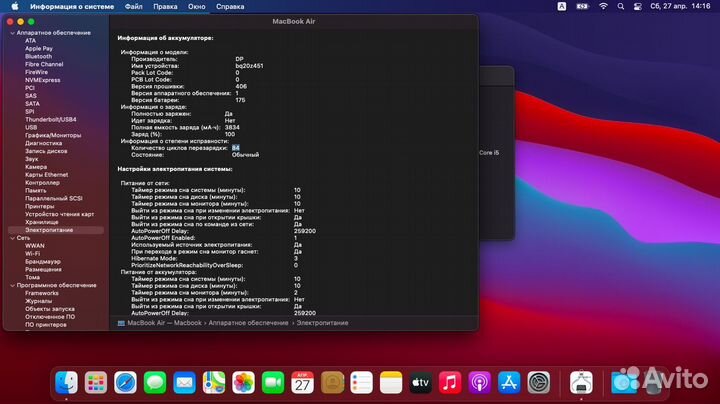This screenshot has height=404, width=720.
Task: Launch Apple TV from the Dock
Action: [x=420, y=382]
